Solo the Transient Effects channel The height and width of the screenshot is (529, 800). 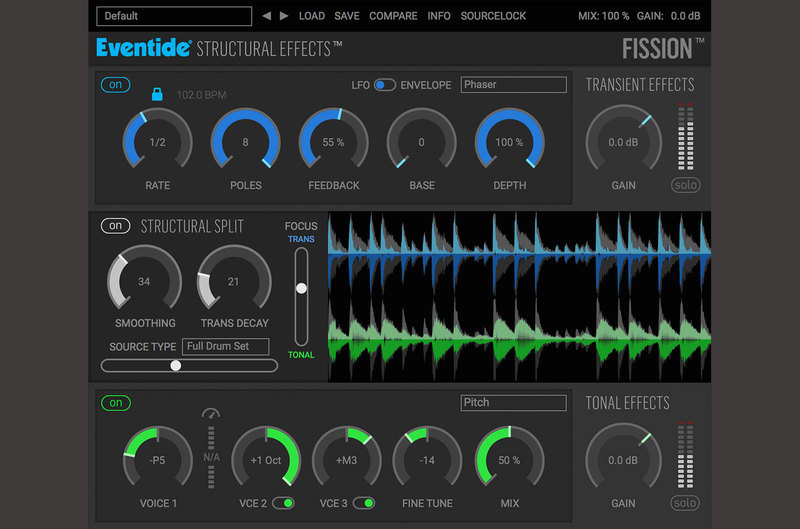[x=686, y=185]
